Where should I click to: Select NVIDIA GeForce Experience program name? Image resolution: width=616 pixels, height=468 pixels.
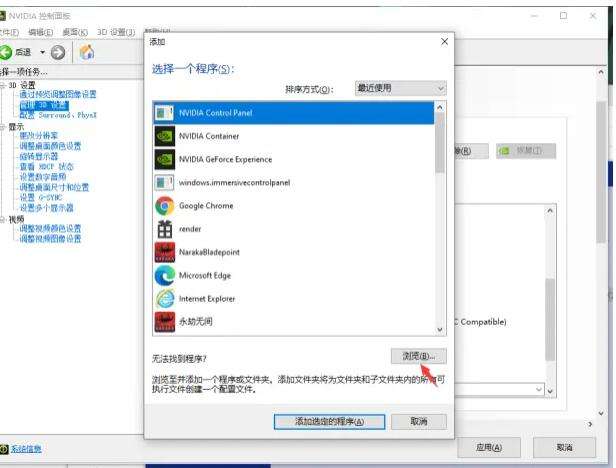(225, 159)
